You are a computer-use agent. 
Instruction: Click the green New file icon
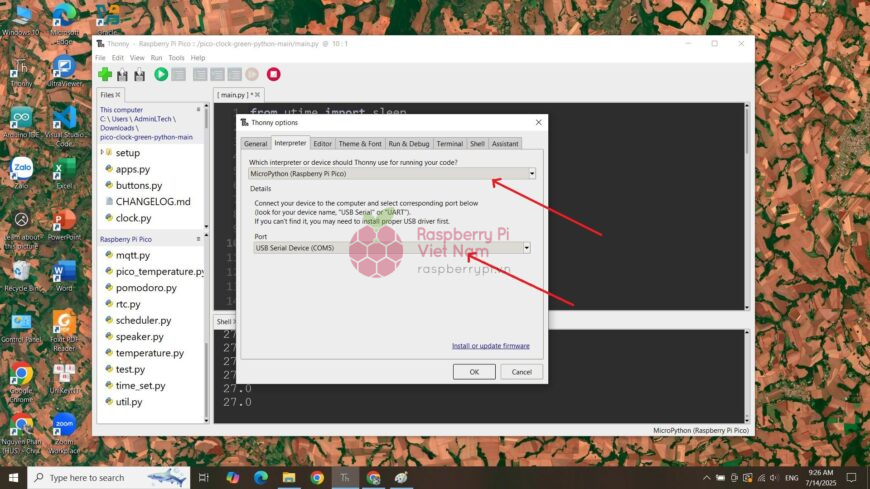pyautogui.click(x=104, y=74)
